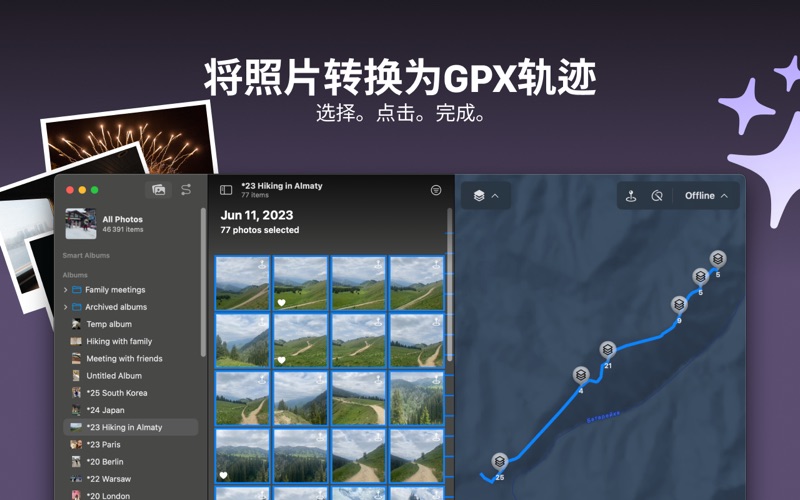800x500 pixels.
Task: Click the Albums section header
Action: pos(75,275)
